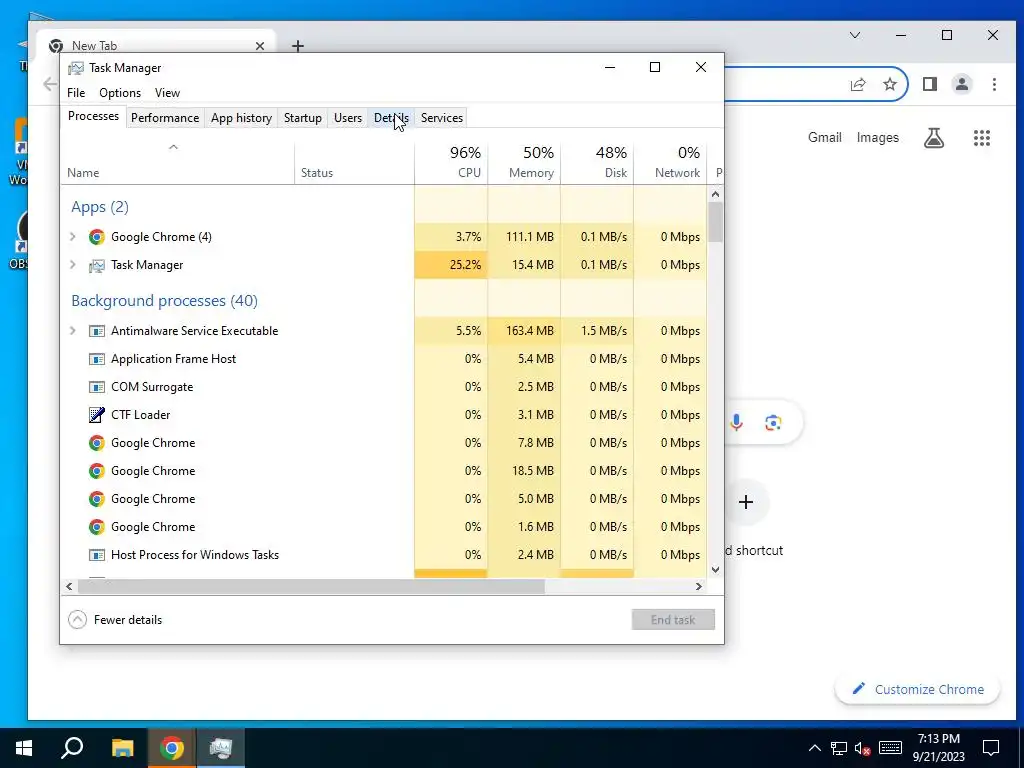Switch to the App history tab
Viewport: 1024px width, 768px height.
pyautogui.click(x=242, y=118)
